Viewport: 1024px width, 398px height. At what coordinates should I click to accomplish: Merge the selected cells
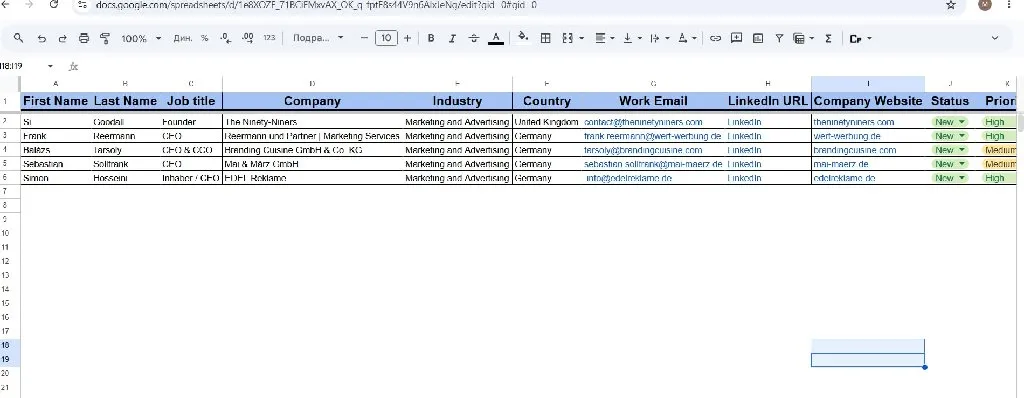pyautogui.click(x=568, y=39)
